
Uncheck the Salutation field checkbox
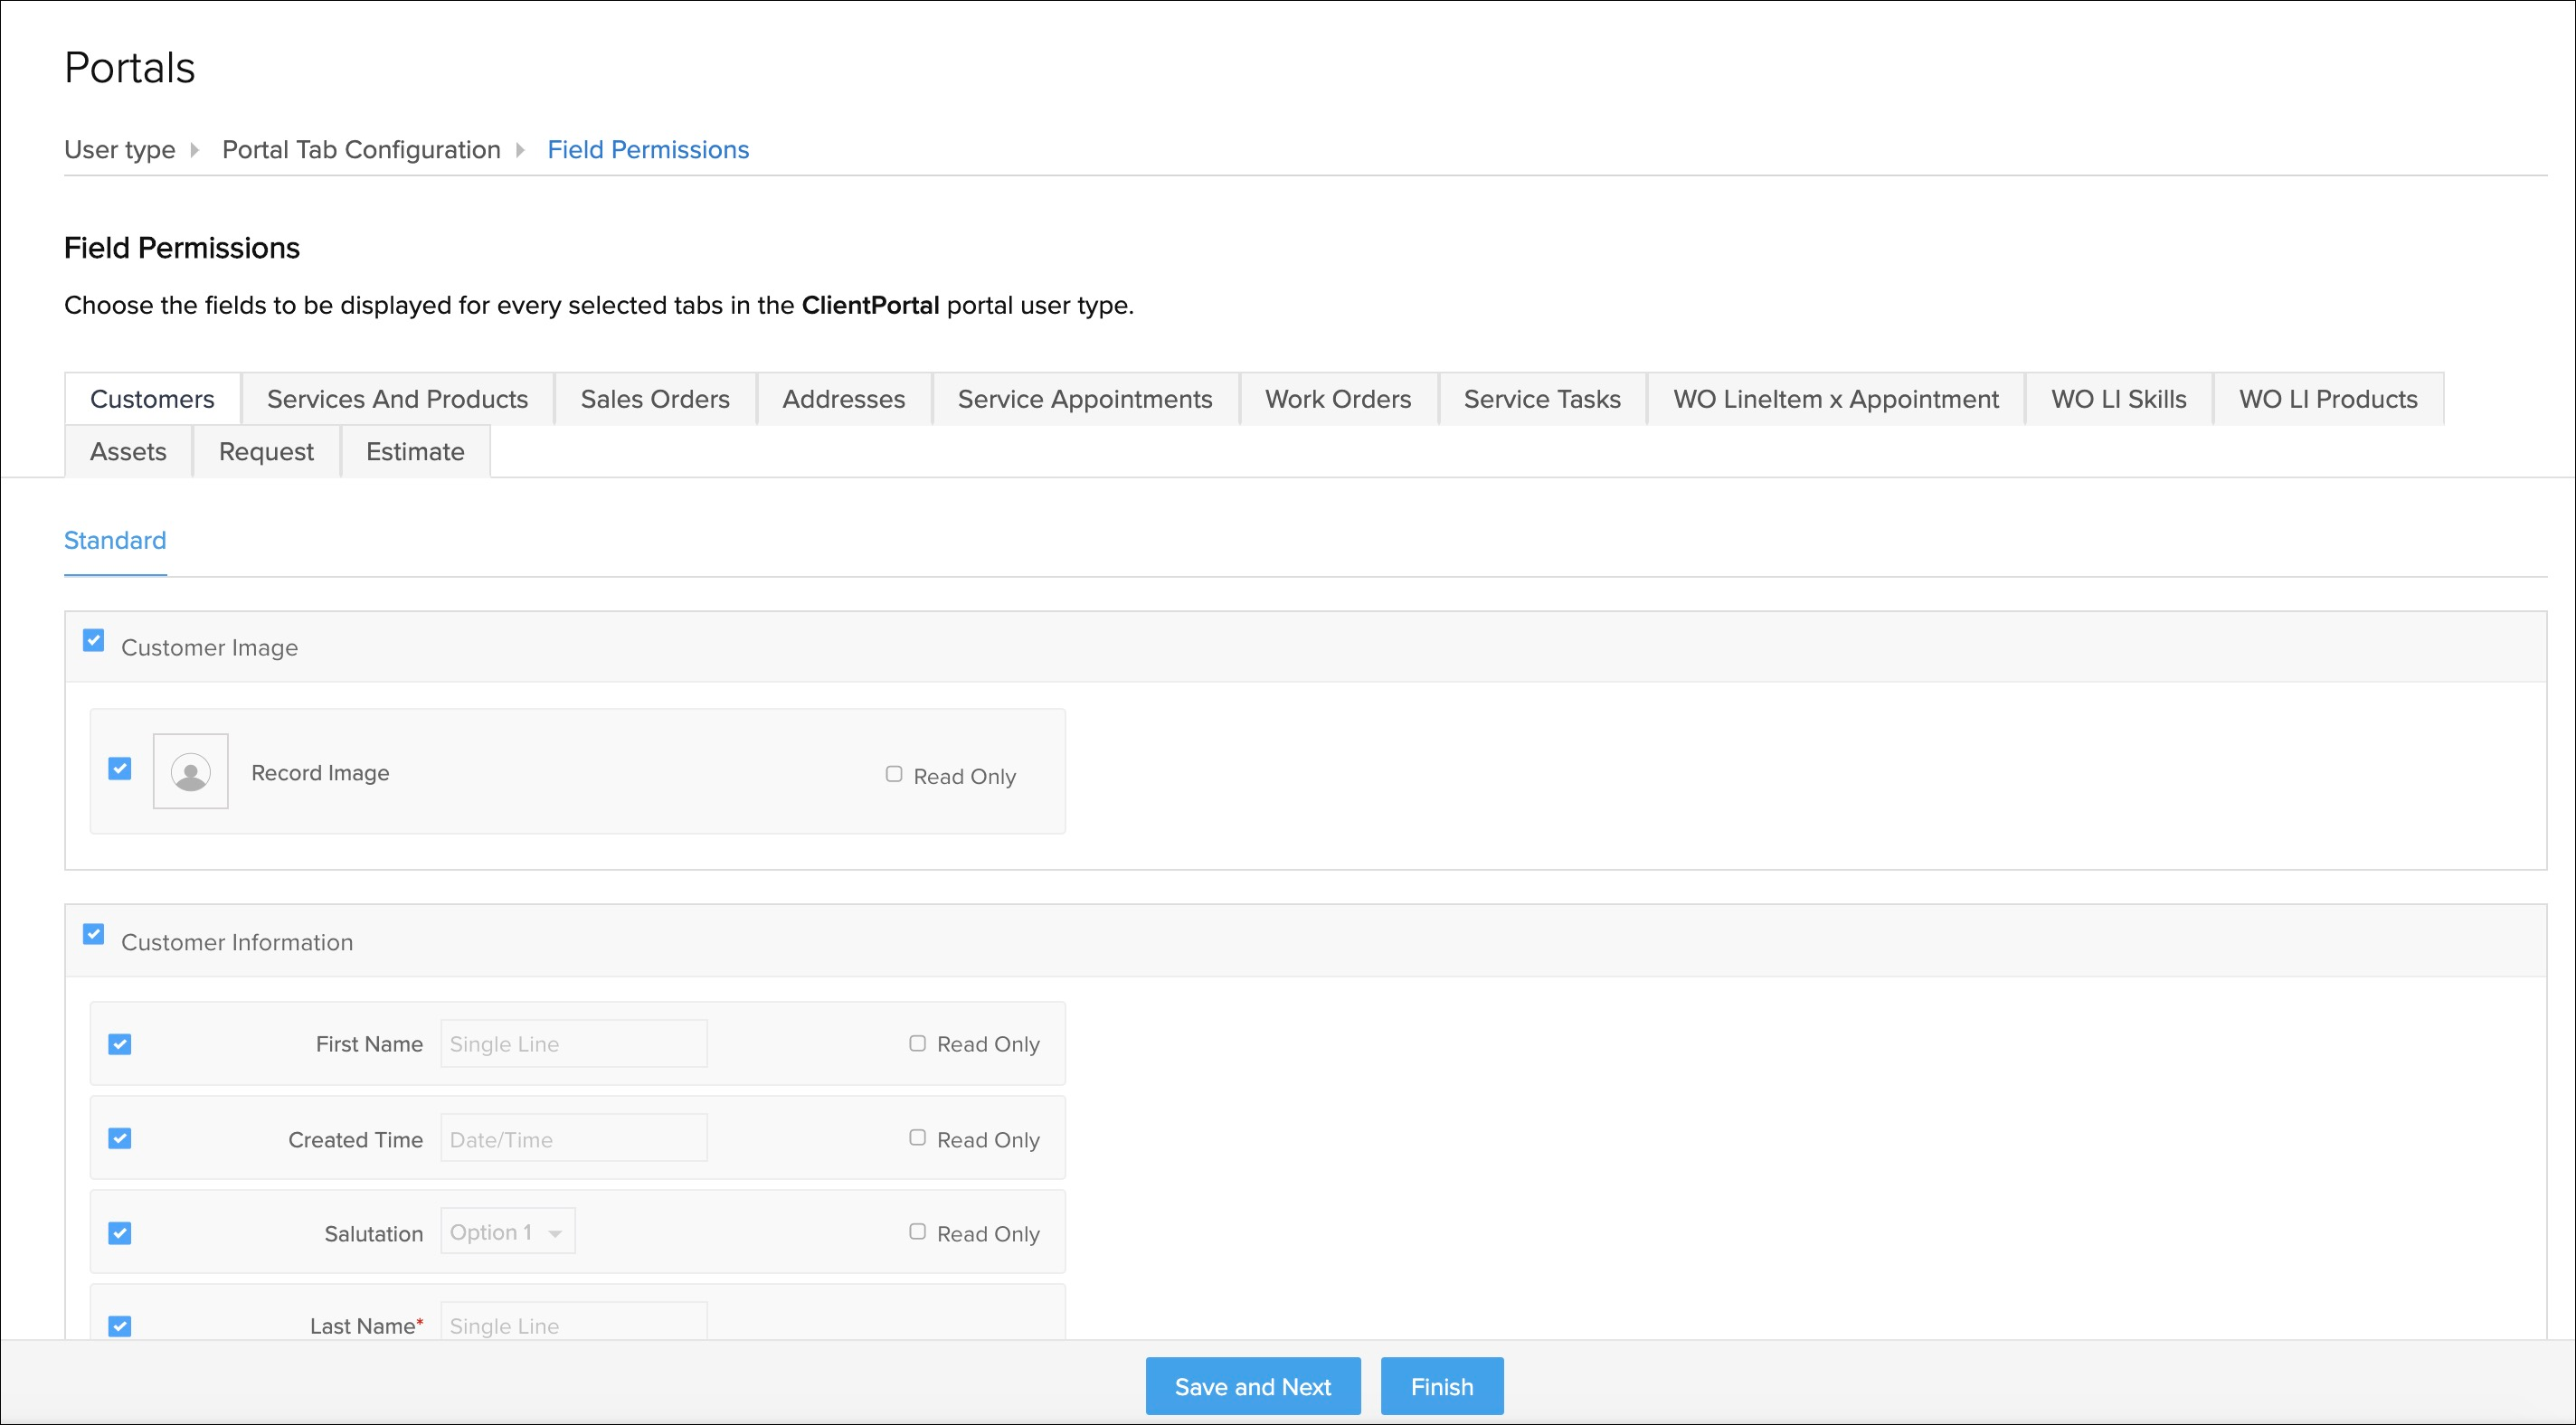(x=120, y=1233)
